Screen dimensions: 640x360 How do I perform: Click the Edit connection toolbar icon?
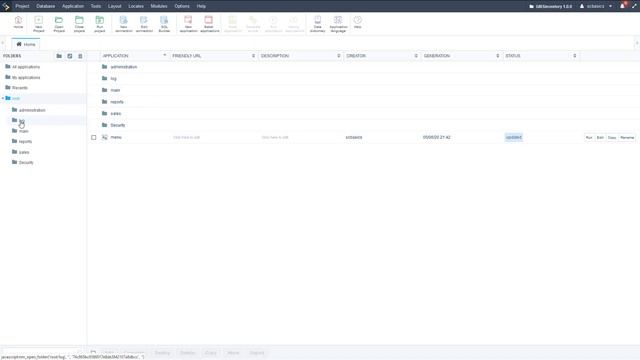144,24
